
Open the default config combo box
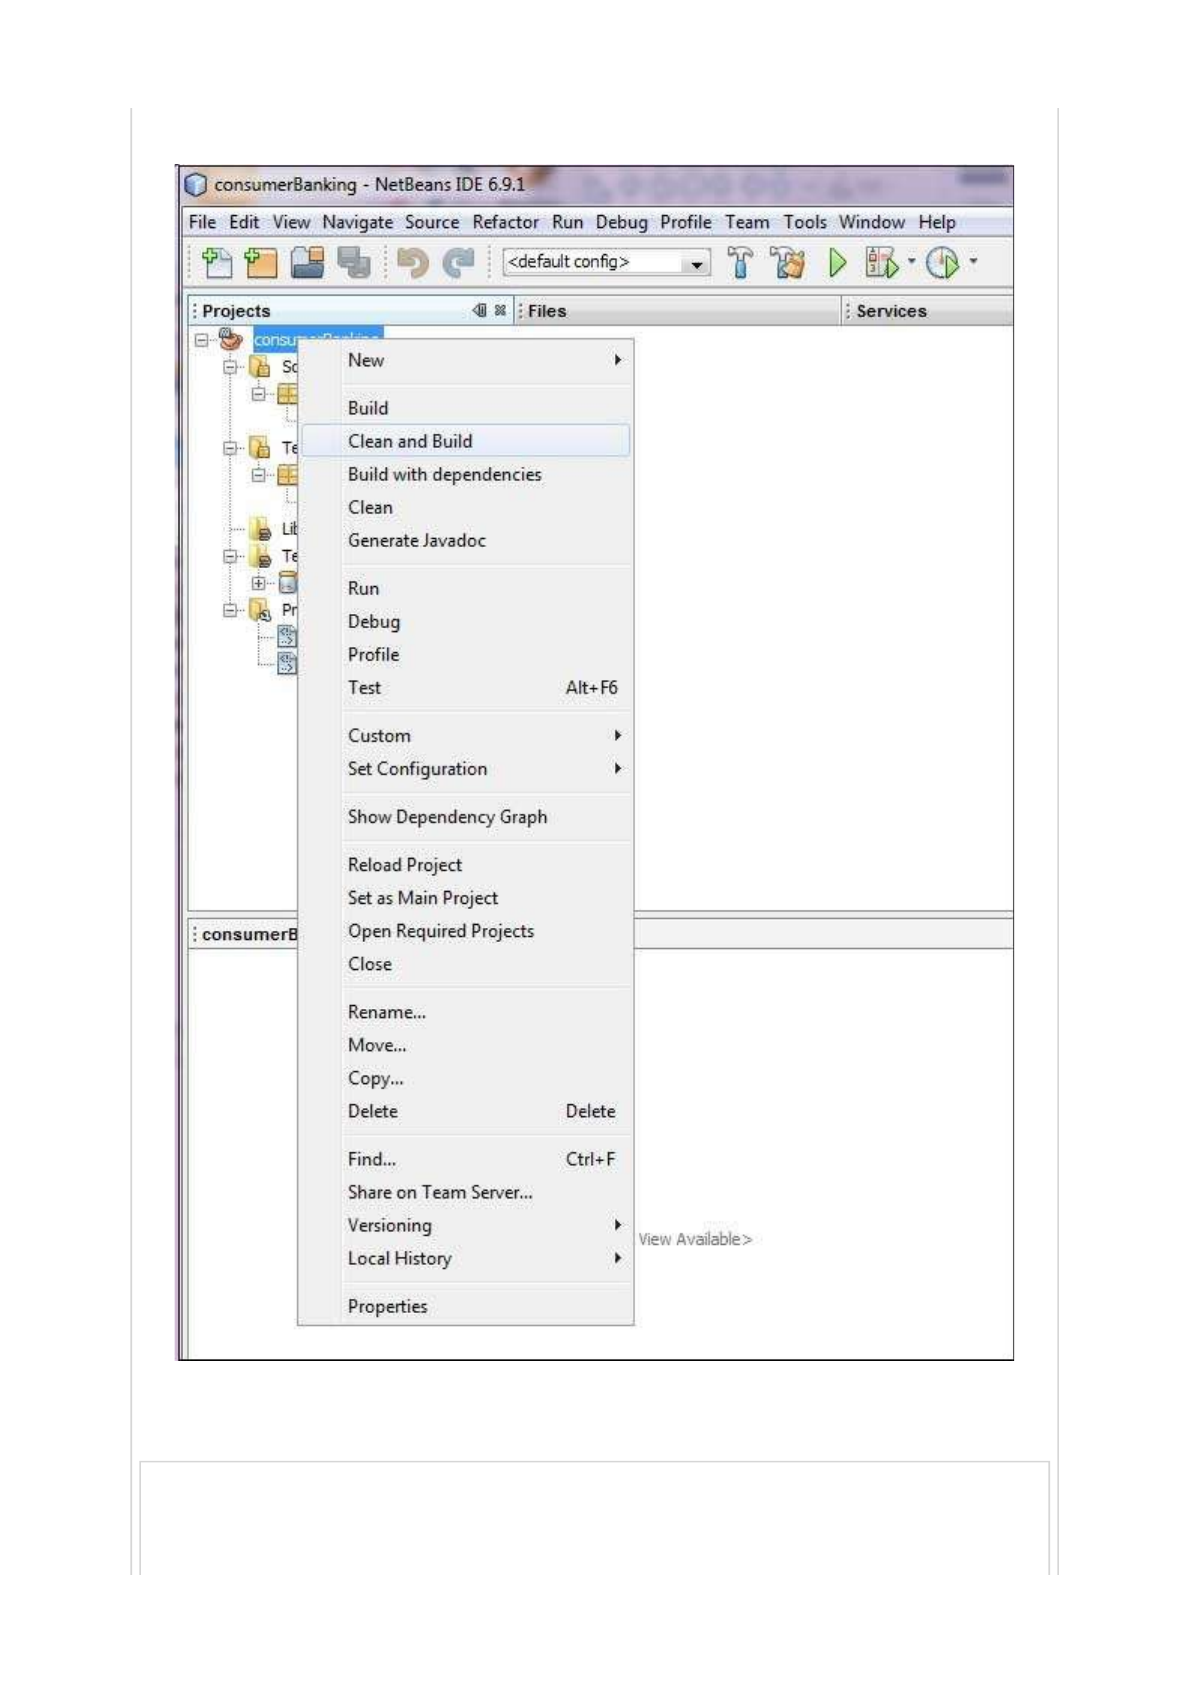(x=606, y=262)
